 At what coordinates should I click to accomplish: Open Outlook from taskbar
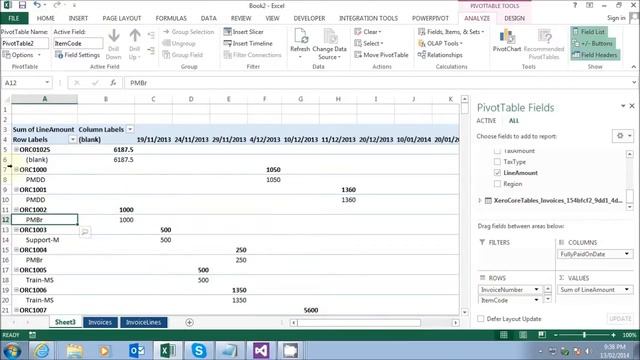coord(136,351)
